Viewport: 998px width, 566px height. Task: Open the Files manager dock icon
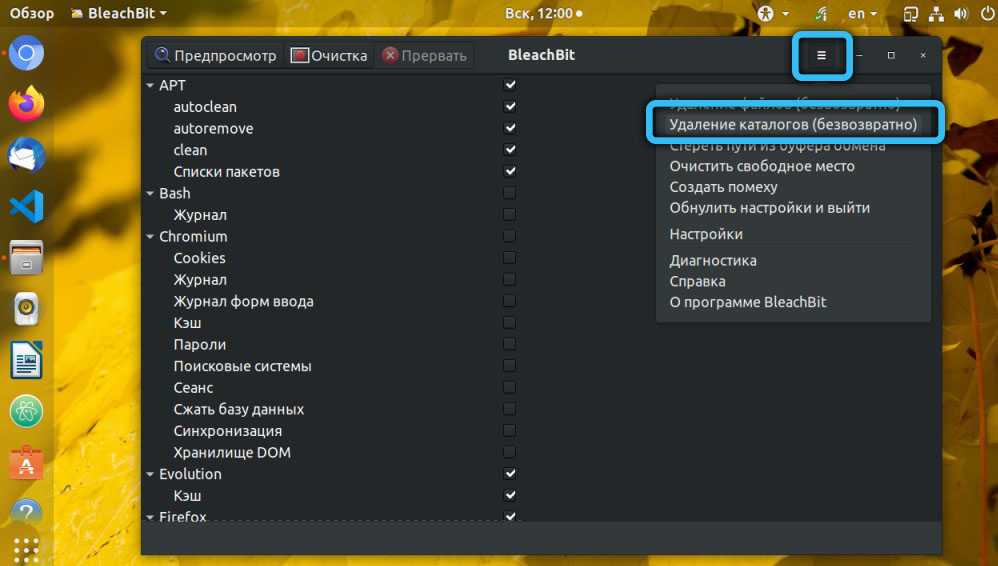coord(26,257)
